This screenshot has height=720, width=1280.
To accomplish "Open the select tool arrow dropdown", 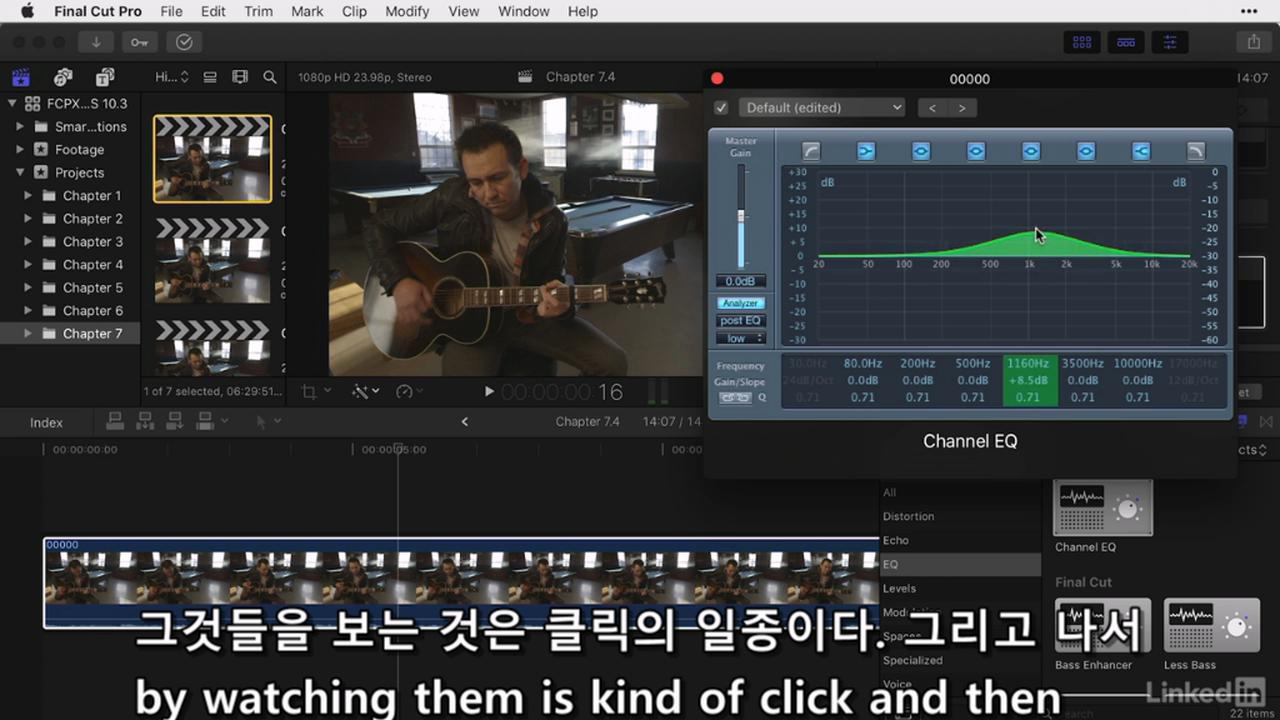I will pyautogui.click(x=268, y=421).
